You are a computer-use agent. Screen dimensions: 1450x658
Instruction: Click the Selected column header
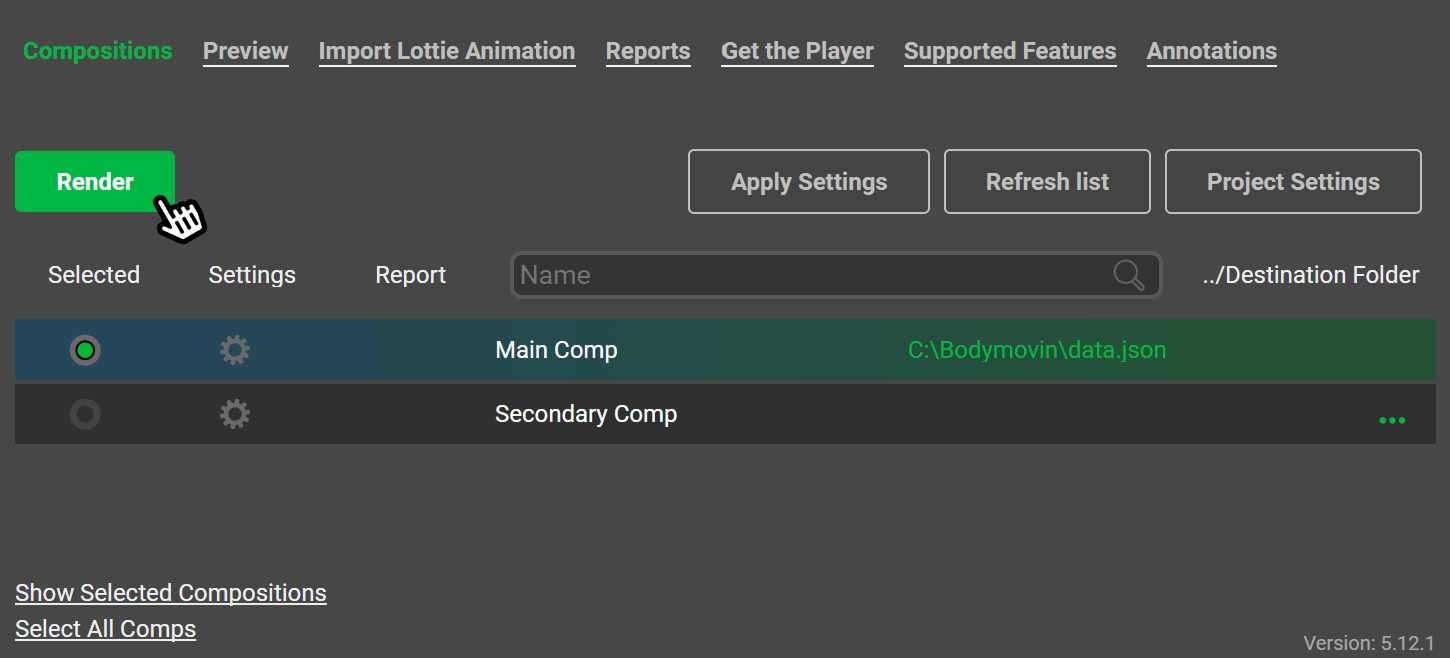[x=94, y=275]
